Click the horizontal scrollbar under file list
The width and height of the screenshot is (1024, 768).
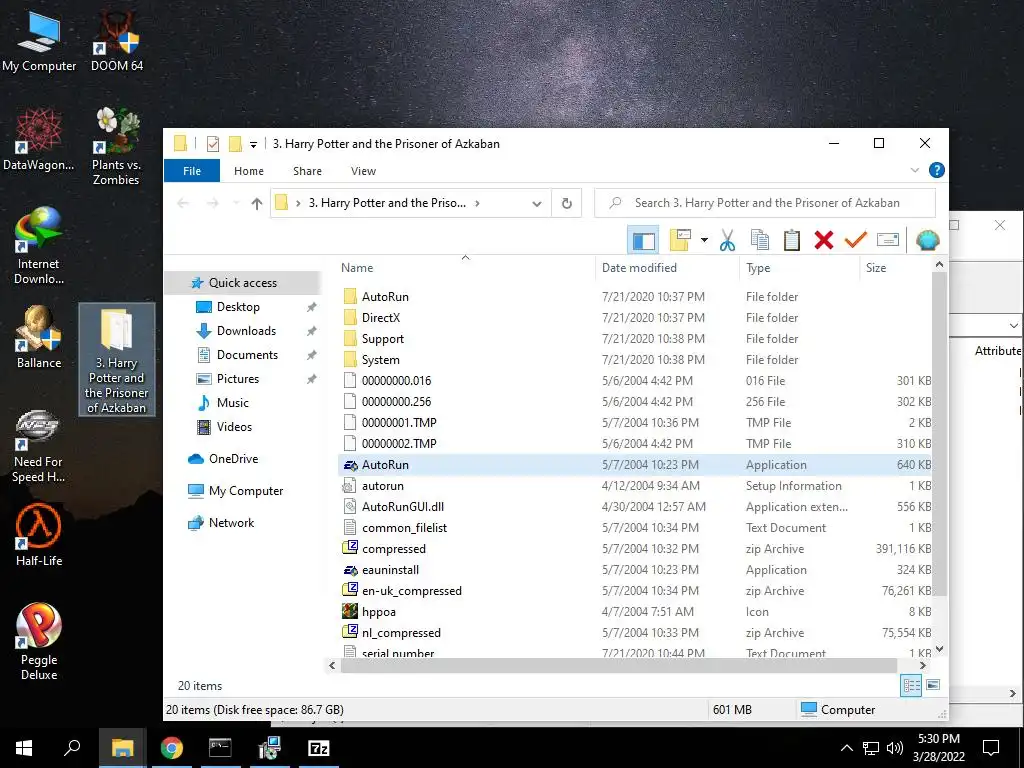618,665
